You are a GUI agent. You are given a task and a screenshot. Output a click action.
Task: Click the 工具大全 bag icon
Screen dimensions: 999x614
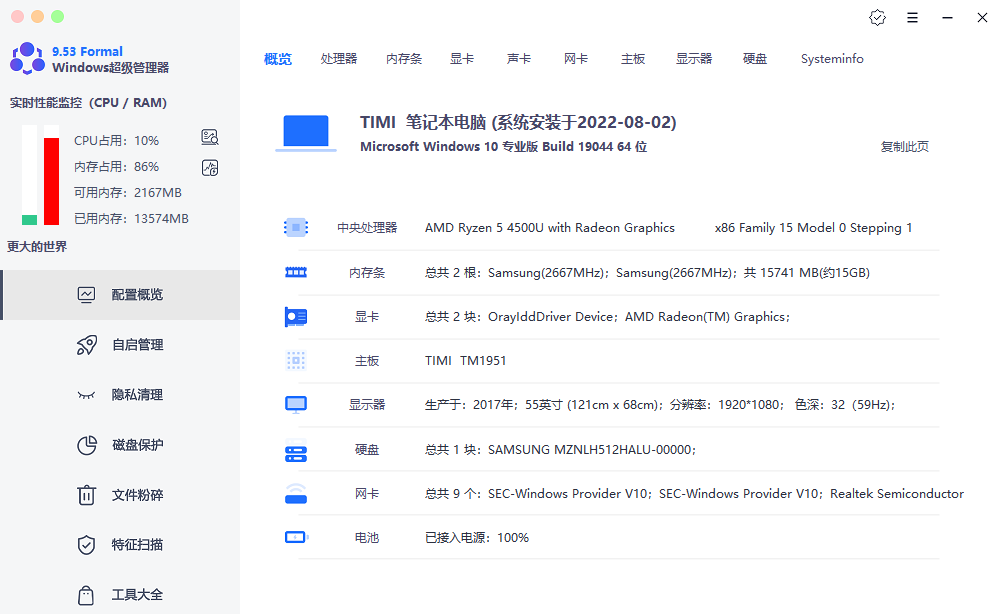(x=86, y=595)
